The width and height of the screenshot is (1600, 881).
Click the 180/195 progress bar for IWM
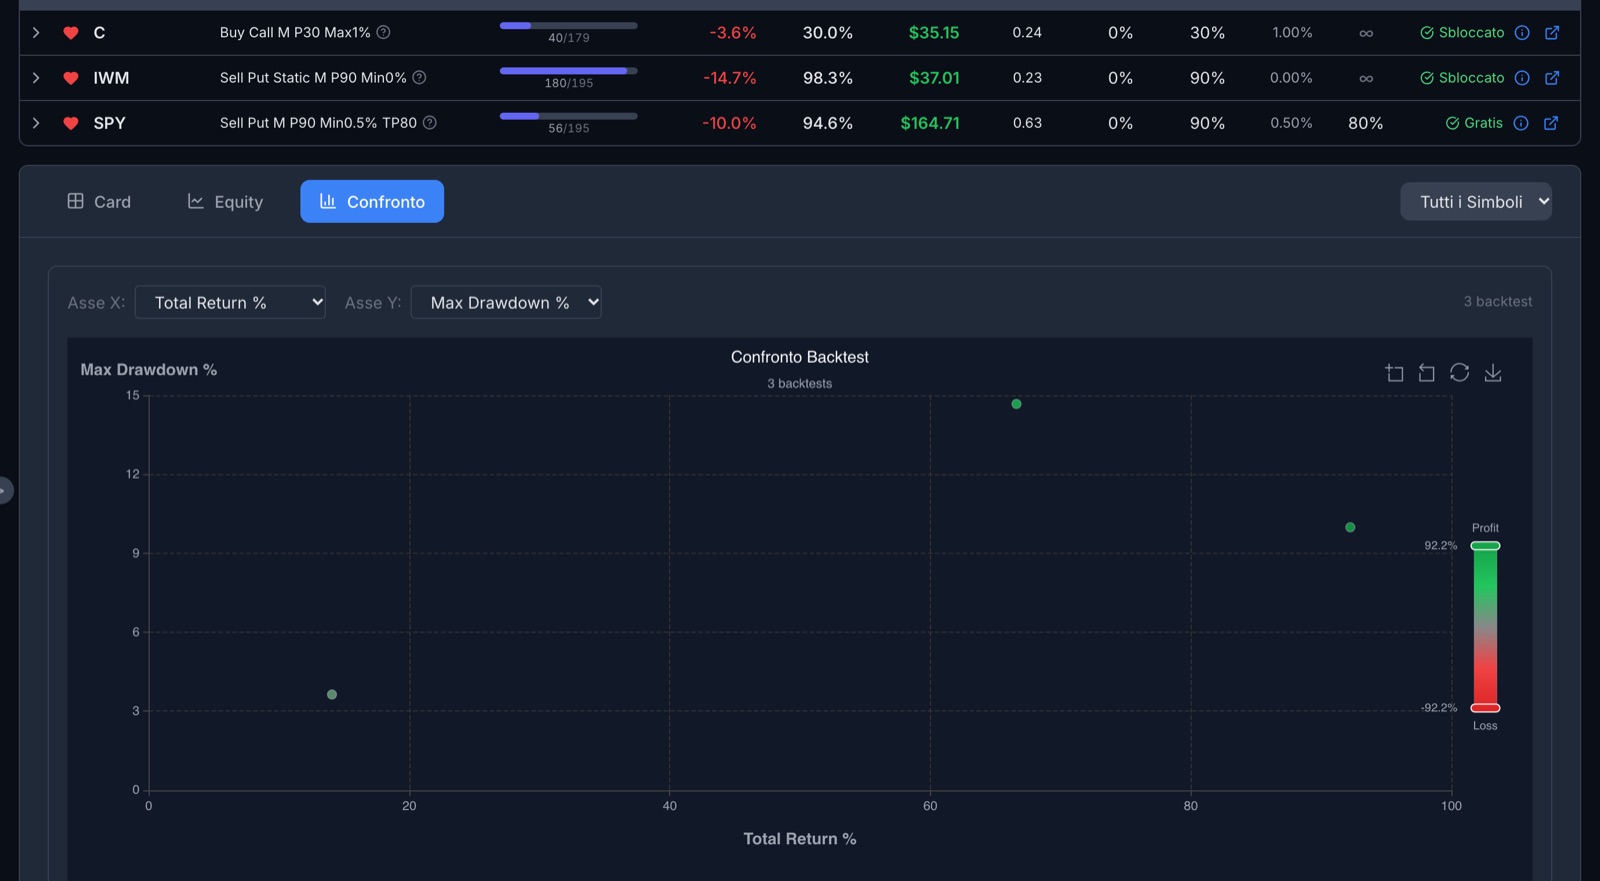tap(568, 71)
